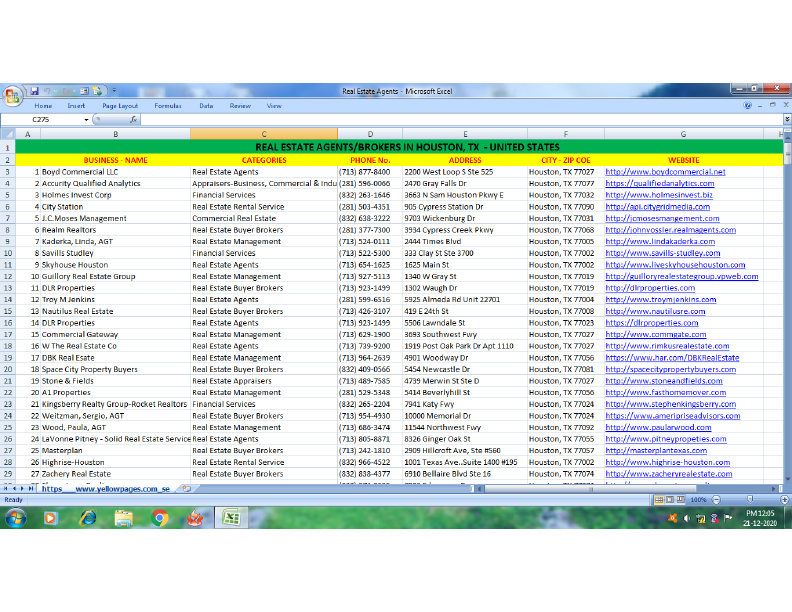Expand the Name Box dropdown arrow
This screenshot has width=792, height=612.
(x=86, y=120)
